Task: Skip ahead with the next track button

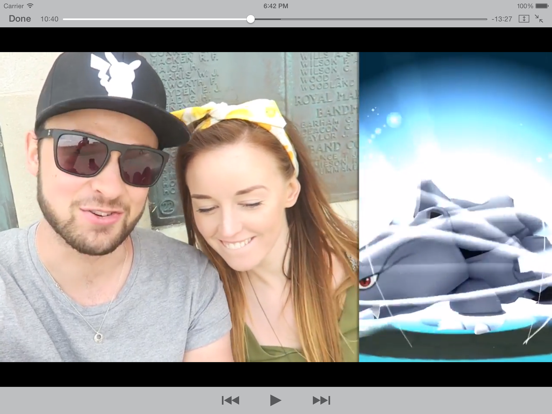Action: [321, 400]
